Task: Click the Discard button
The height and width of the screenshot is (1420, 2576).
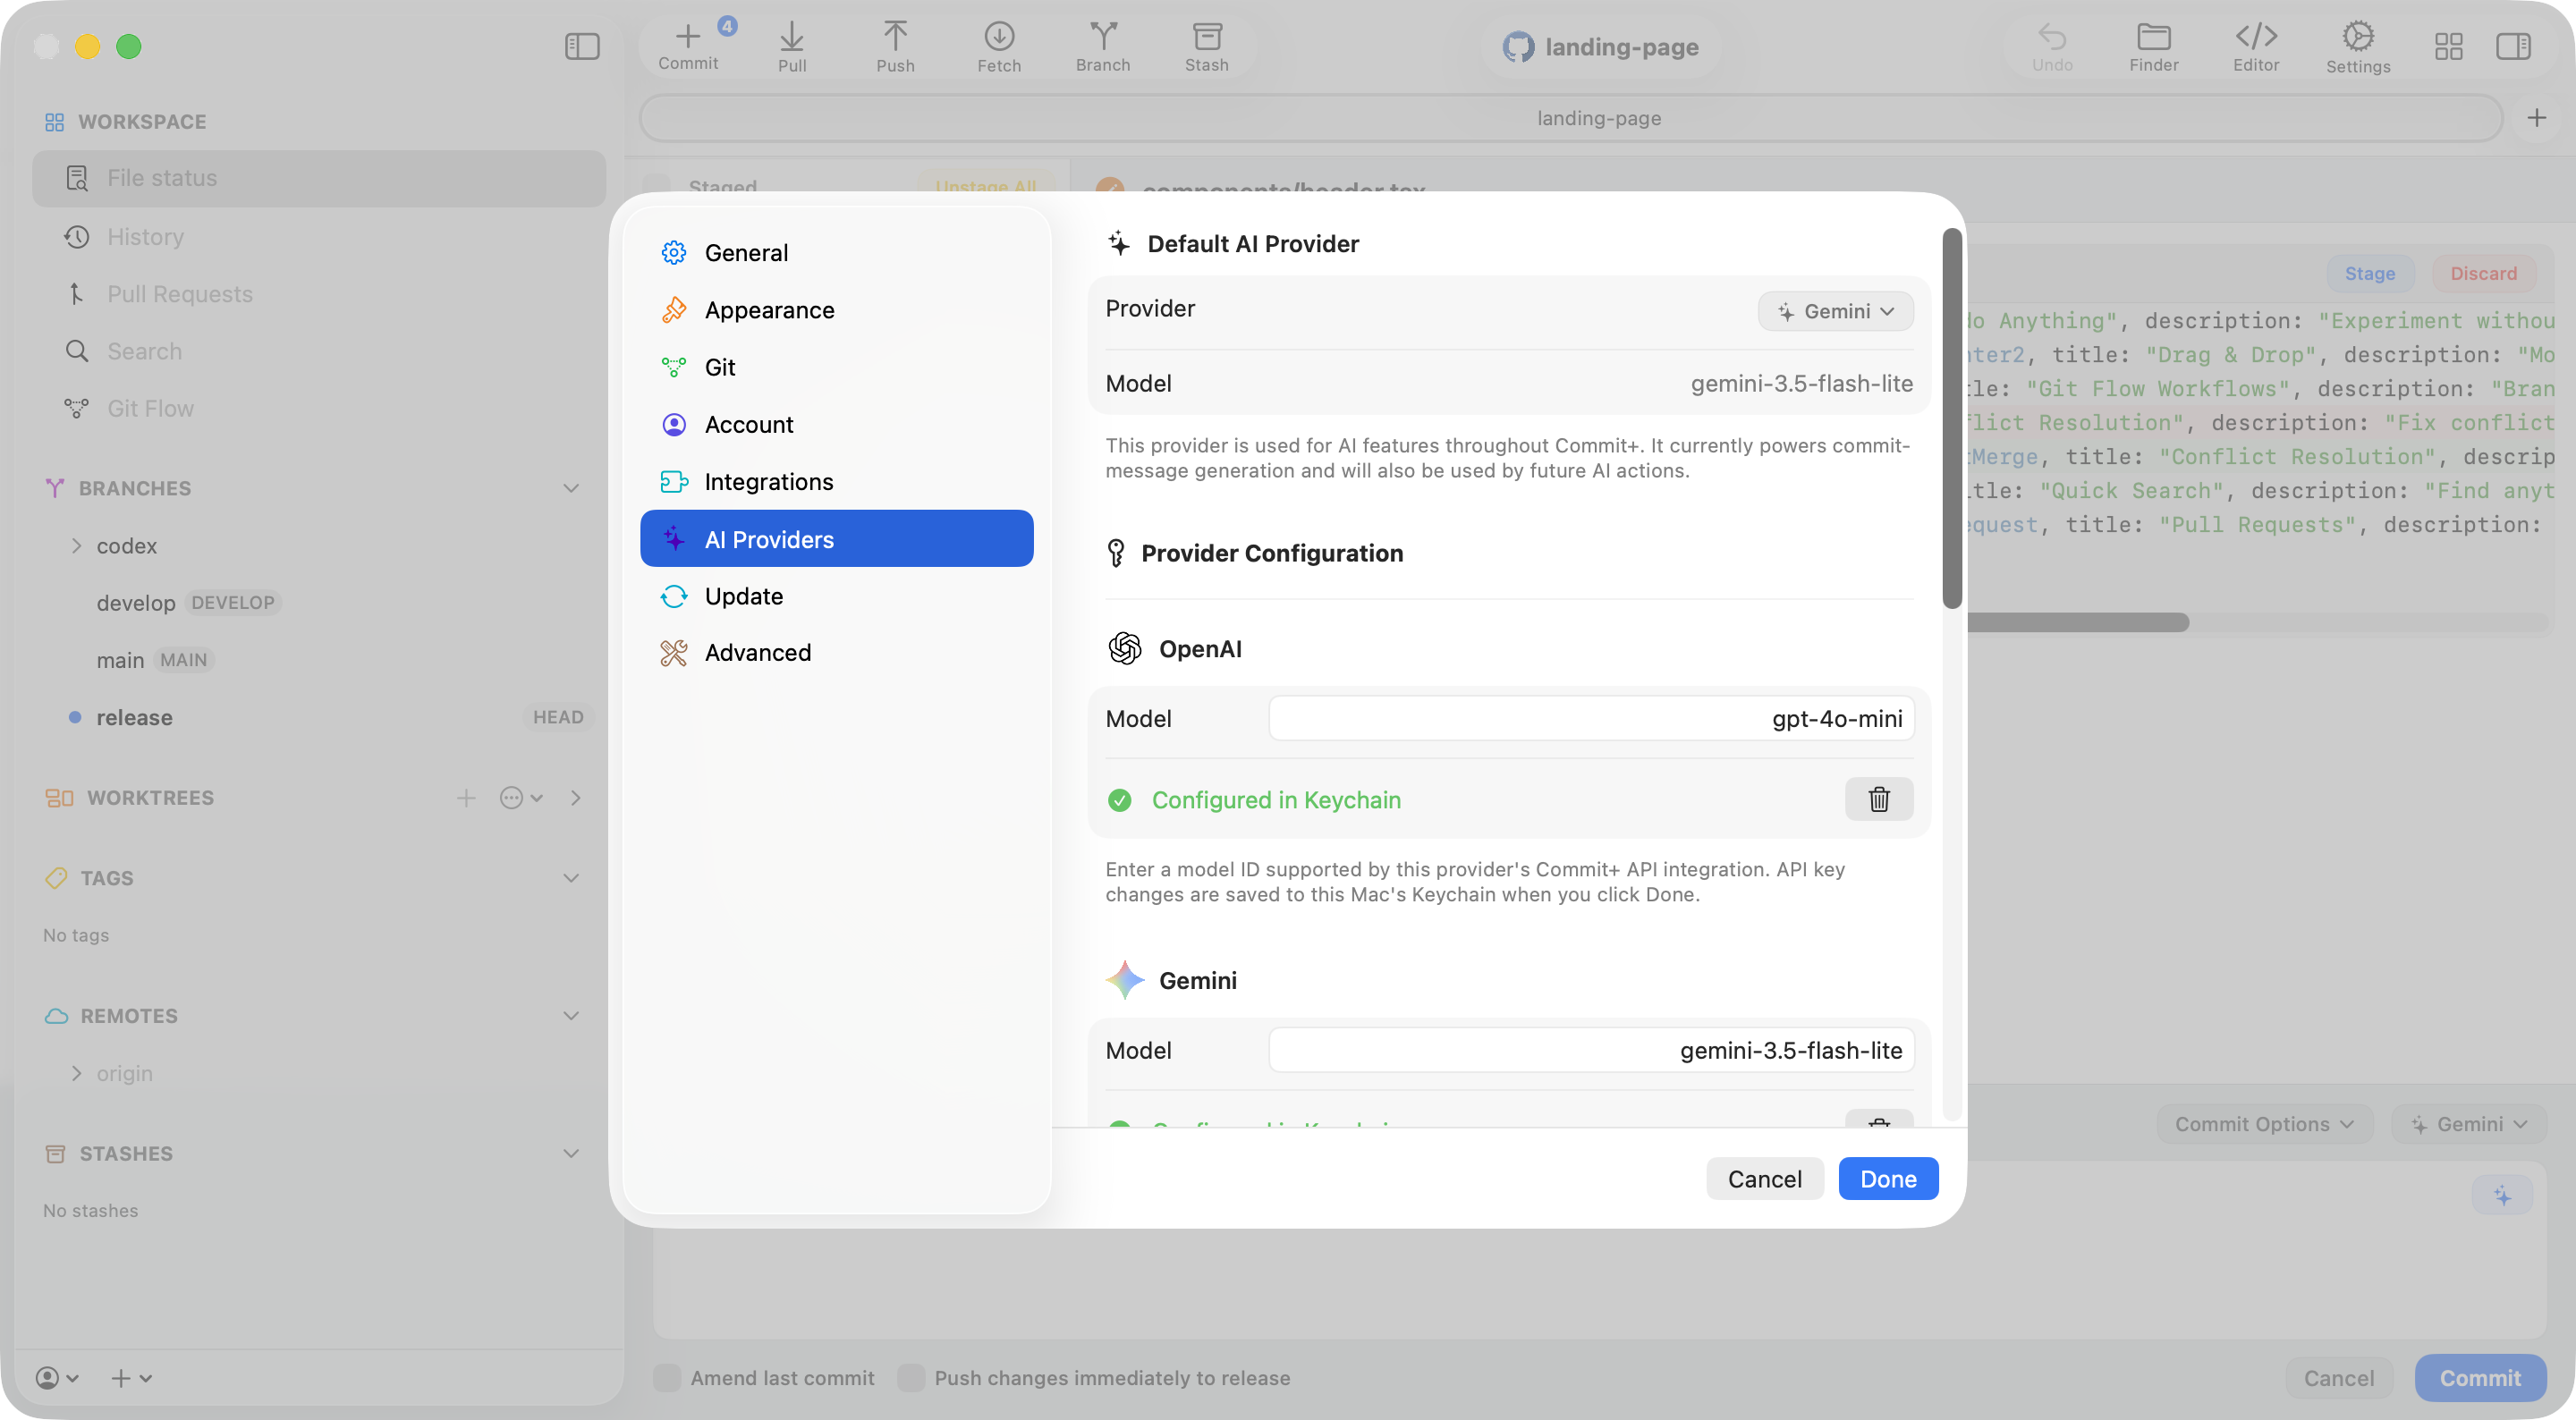Action: pos(2483,273)
